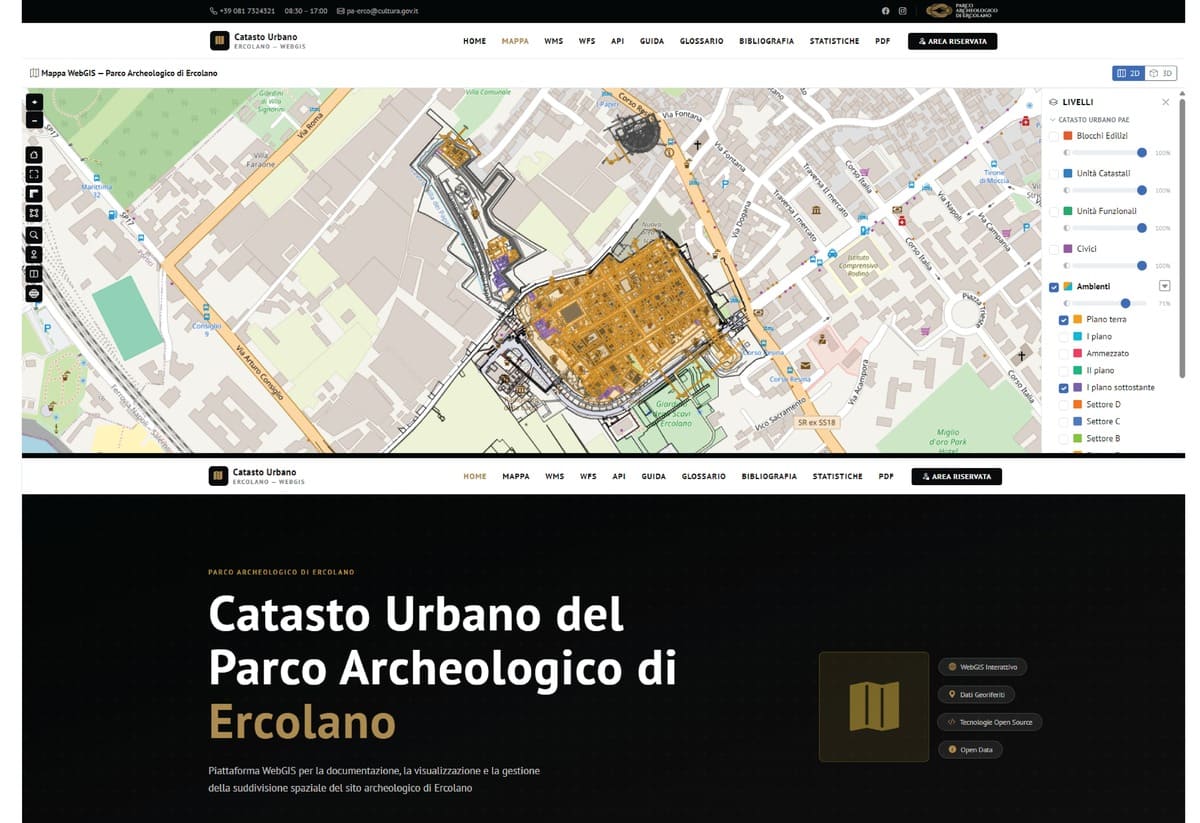This screenshot has height=823, width=1200.
Task: Open GLOSSARIO in the top navigation
Action: coord(701,41)
